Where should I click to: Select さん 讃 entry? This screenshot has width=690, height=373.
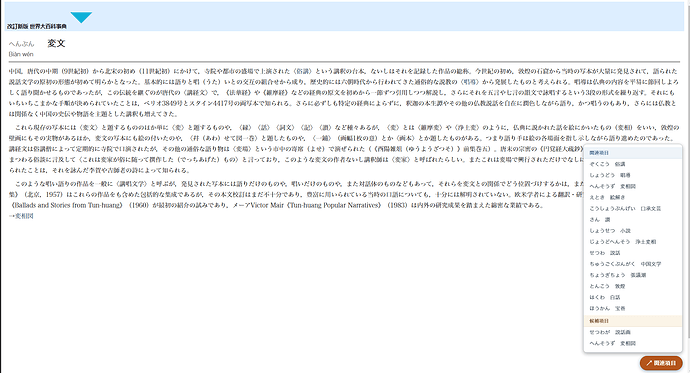[600, 219]
